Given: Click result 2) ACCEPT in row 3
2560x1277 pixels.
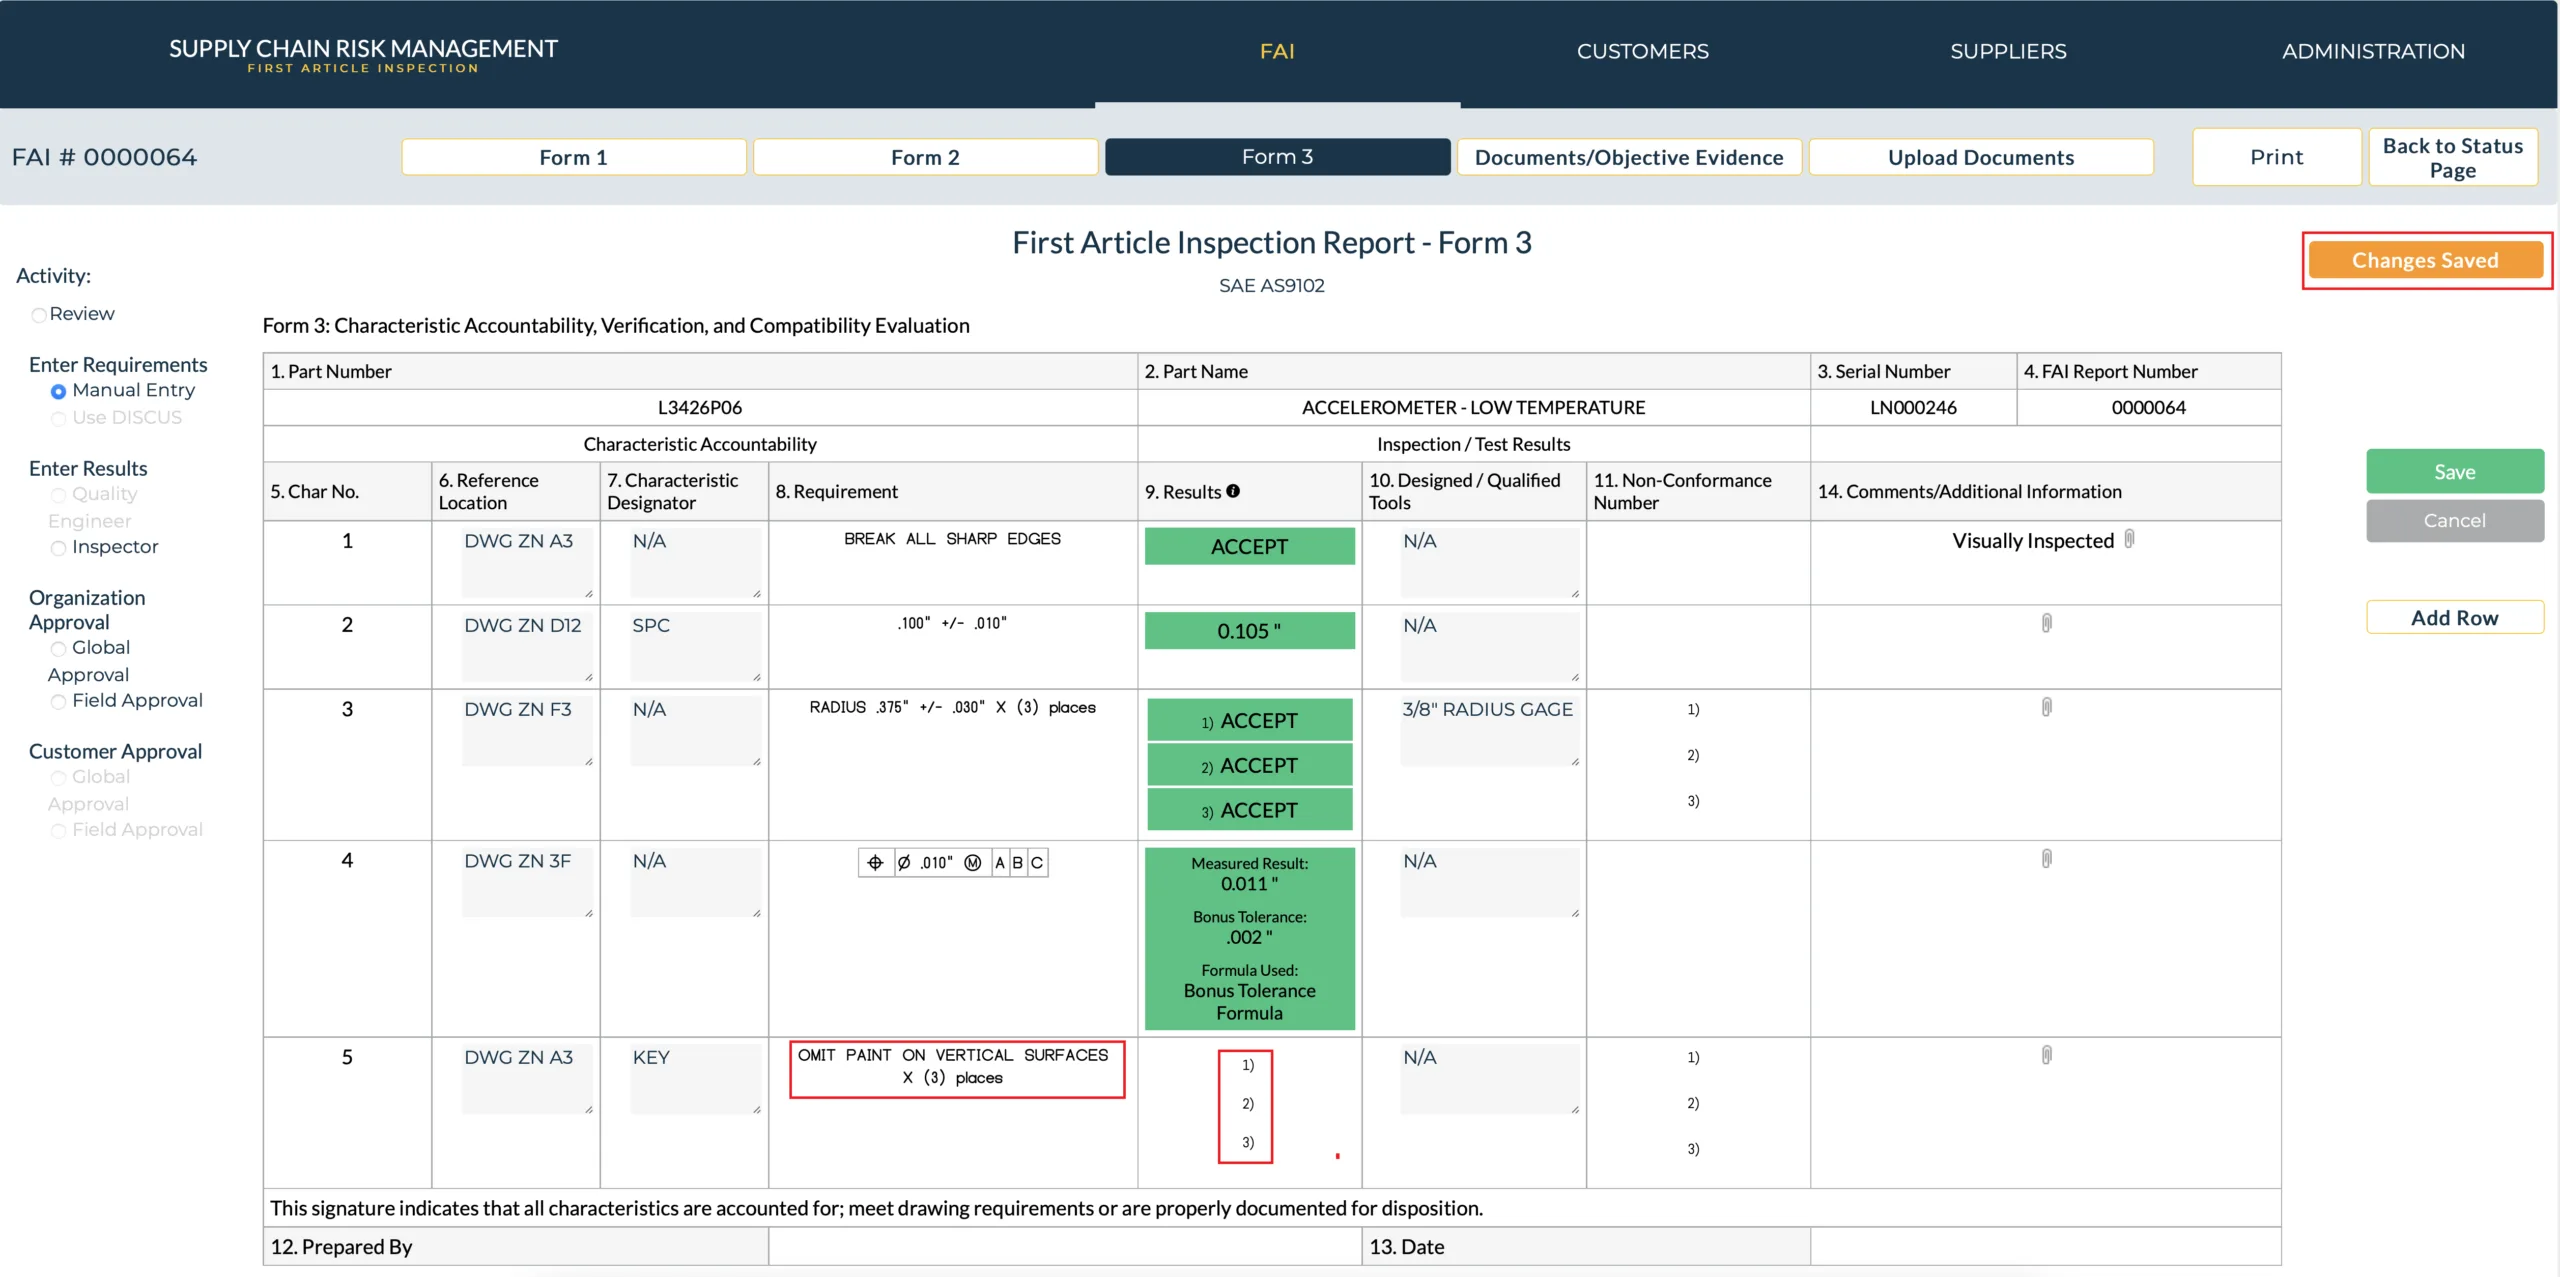Looking at the screenshot, I should [x=1249, y=765].
